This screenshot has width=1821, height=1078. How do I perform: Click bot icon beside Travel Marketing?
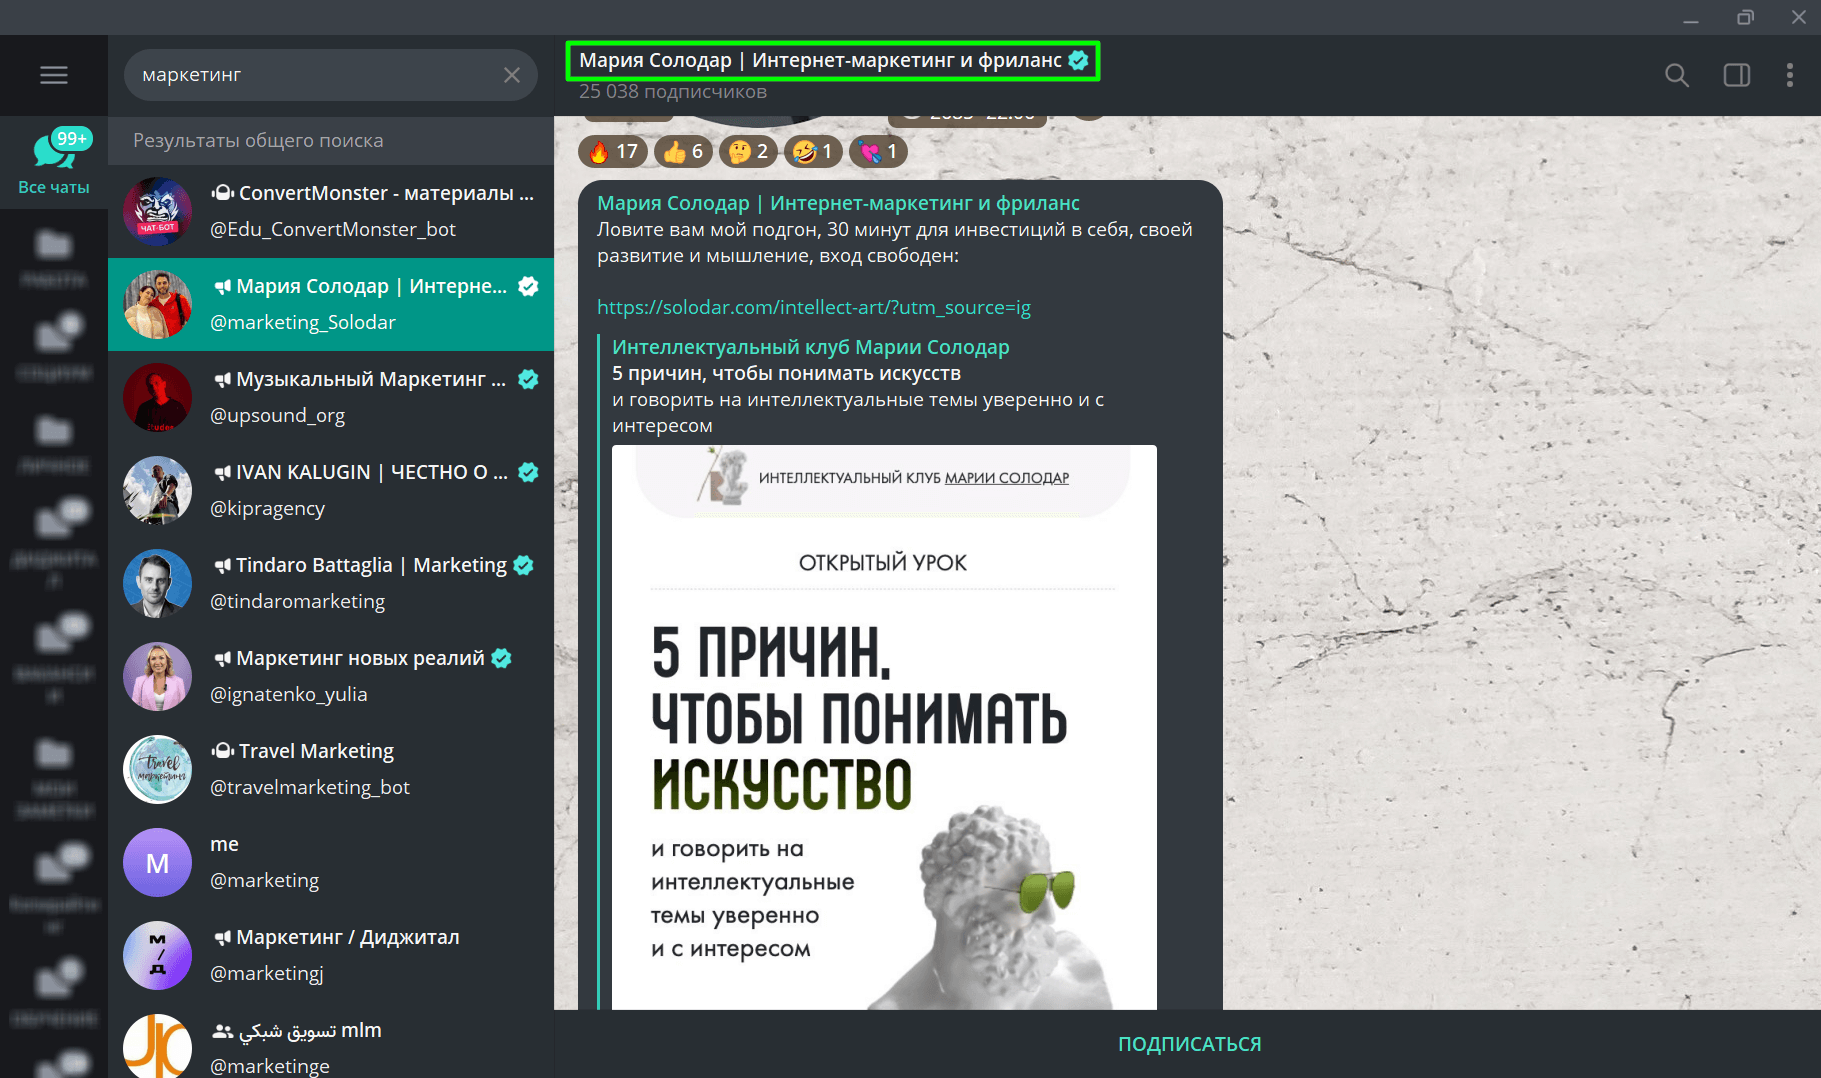(x=222, y=751)
